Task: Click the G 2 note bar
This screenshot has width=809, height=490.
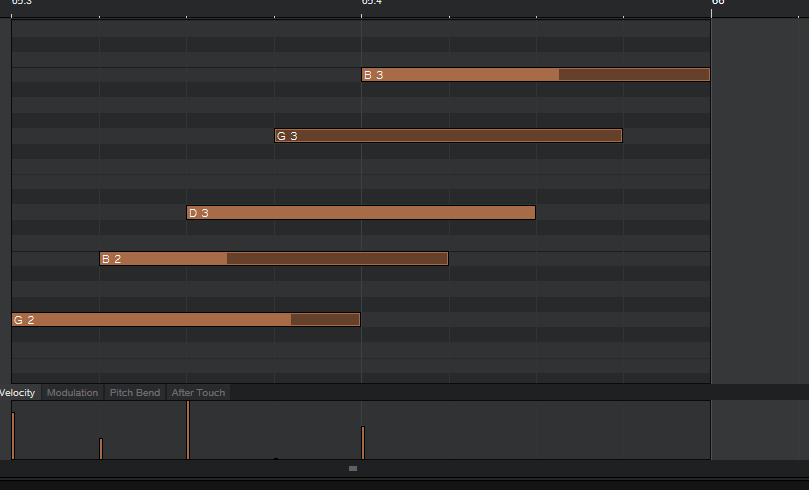Action: point(185,320)
